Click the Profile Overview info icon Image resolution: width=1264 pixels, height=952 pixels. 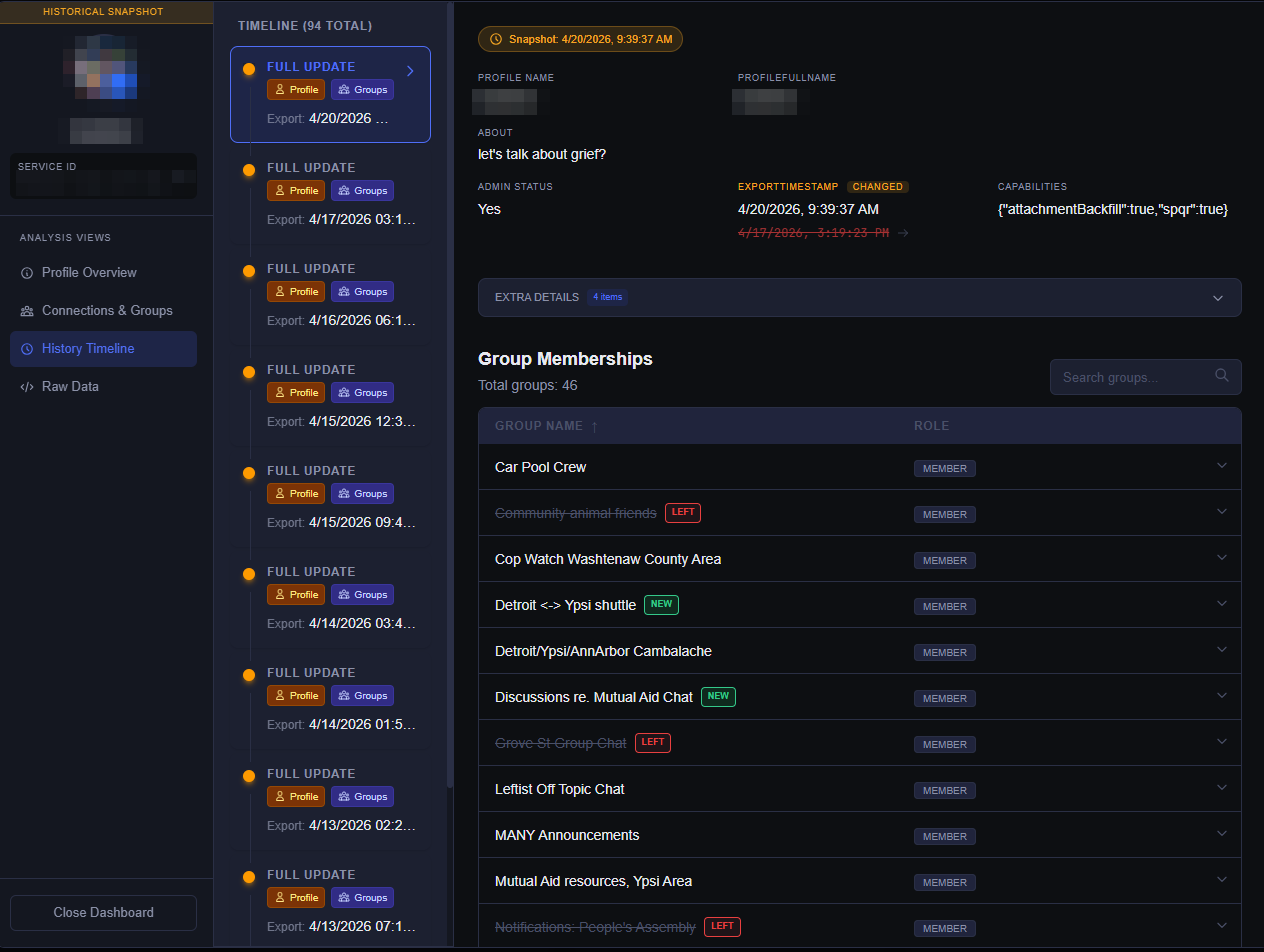pos(27,273)
